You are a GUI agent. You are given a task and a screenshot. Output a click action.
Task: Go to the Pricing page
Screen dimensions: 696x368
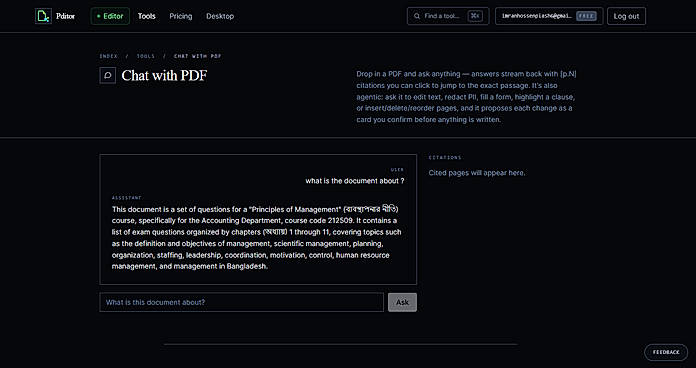(181, 16)
